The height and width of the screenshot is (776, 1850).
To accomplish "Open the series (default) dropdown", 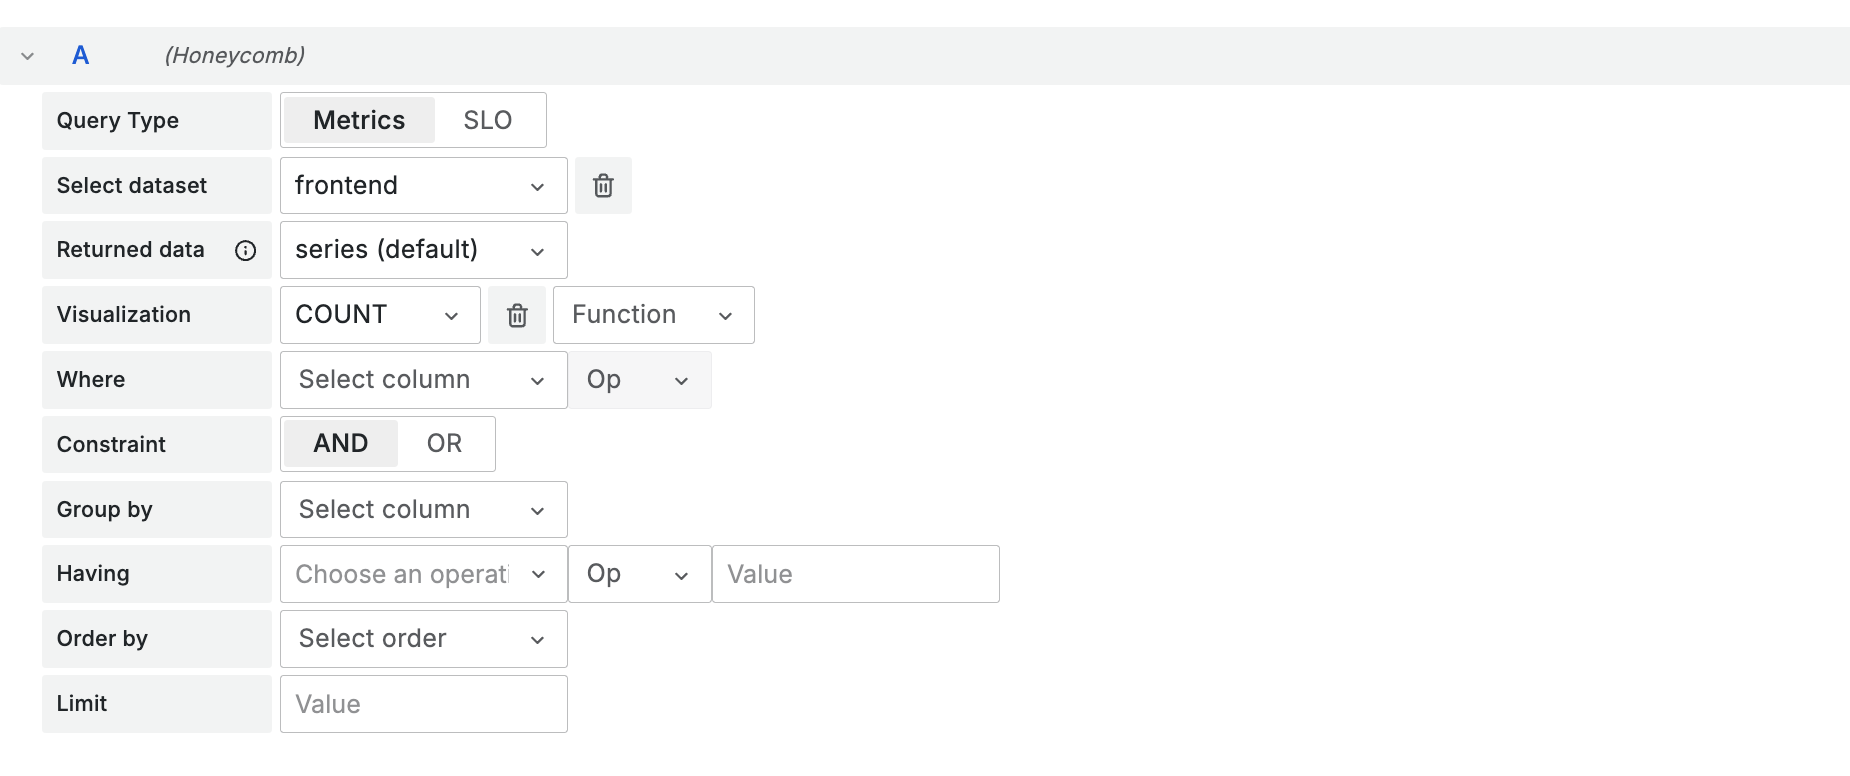I will [x=423, y=250].
